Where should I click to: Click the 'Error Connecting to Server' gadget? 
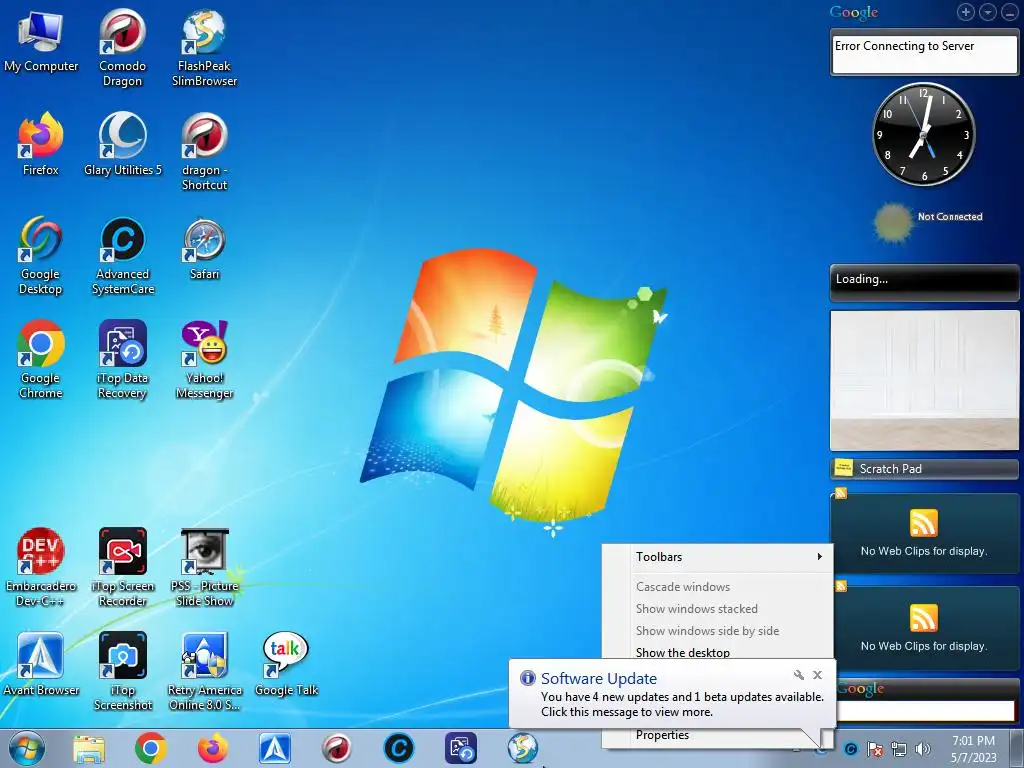coord(924,52)
